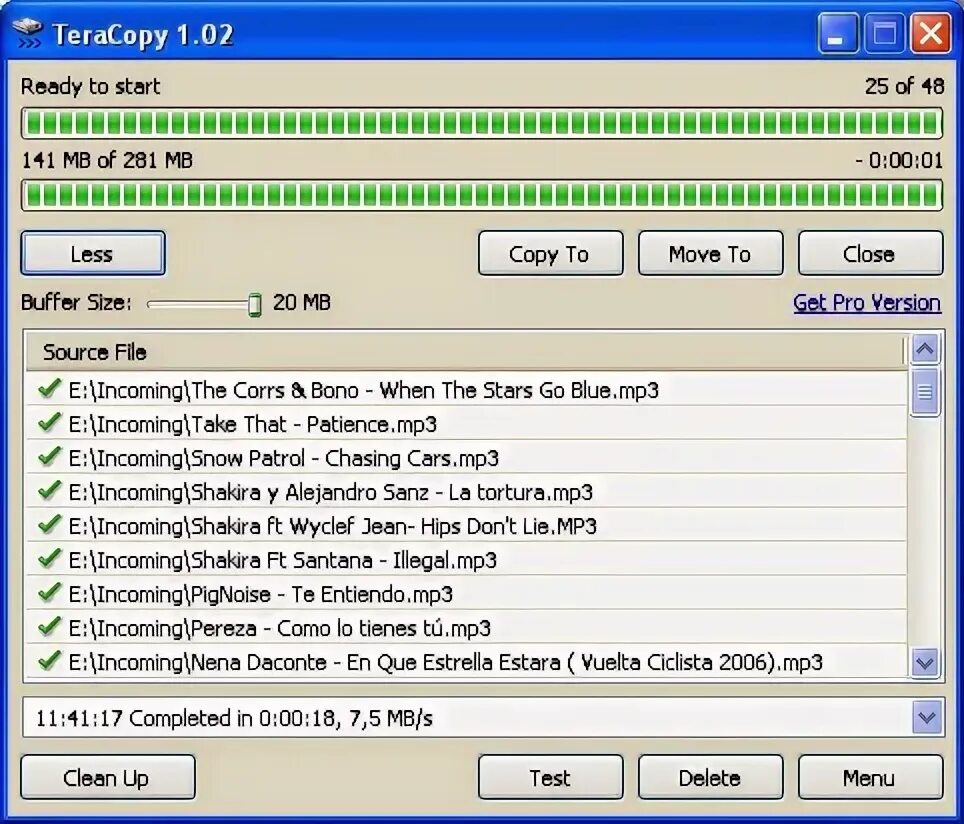Image resolution: width=964 pixels, height=824 pixels.
Task: Click checkmark beside Shakira ft Wyclef Jean file
Action: click(49, 525)
